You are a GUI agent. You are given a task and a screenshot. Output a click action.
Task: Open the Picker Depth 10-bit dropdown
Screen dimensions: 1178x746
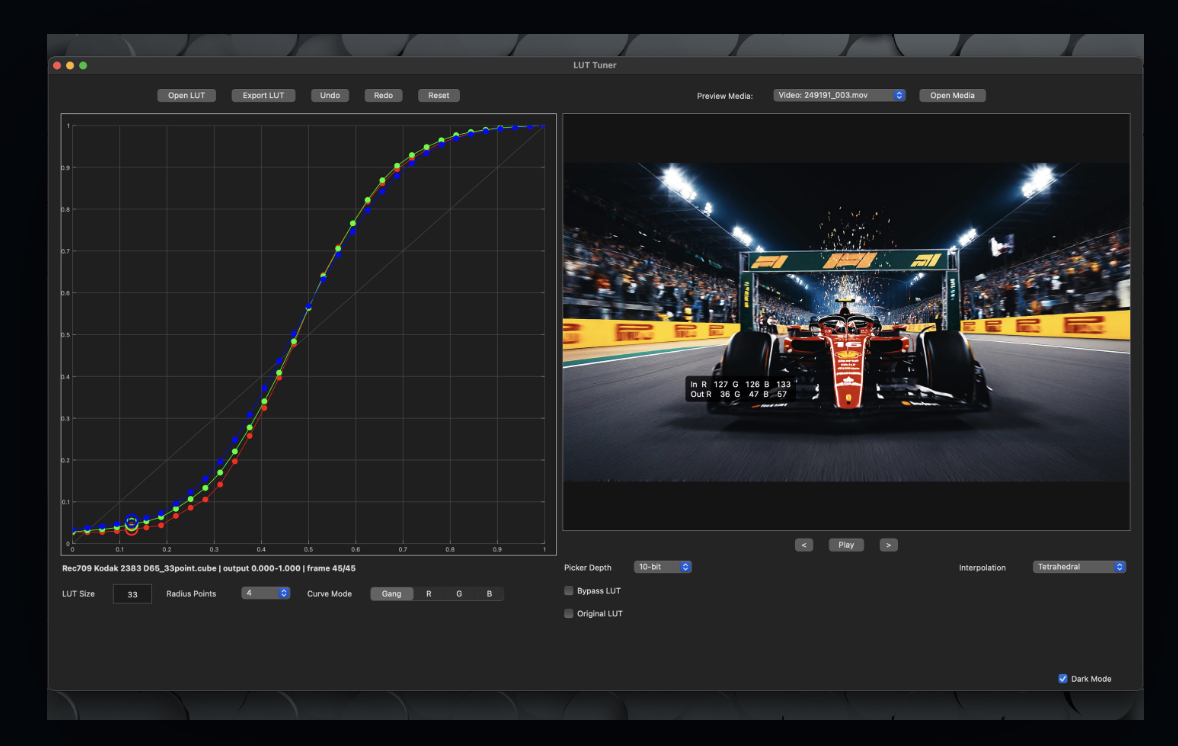pos(663,566)
